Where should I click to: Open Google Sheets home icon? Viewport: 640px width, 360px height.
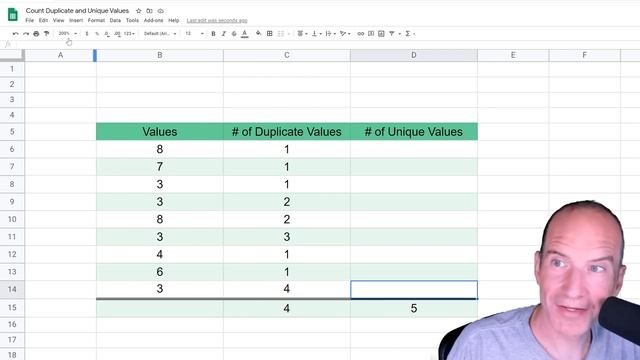click(13, 15)
